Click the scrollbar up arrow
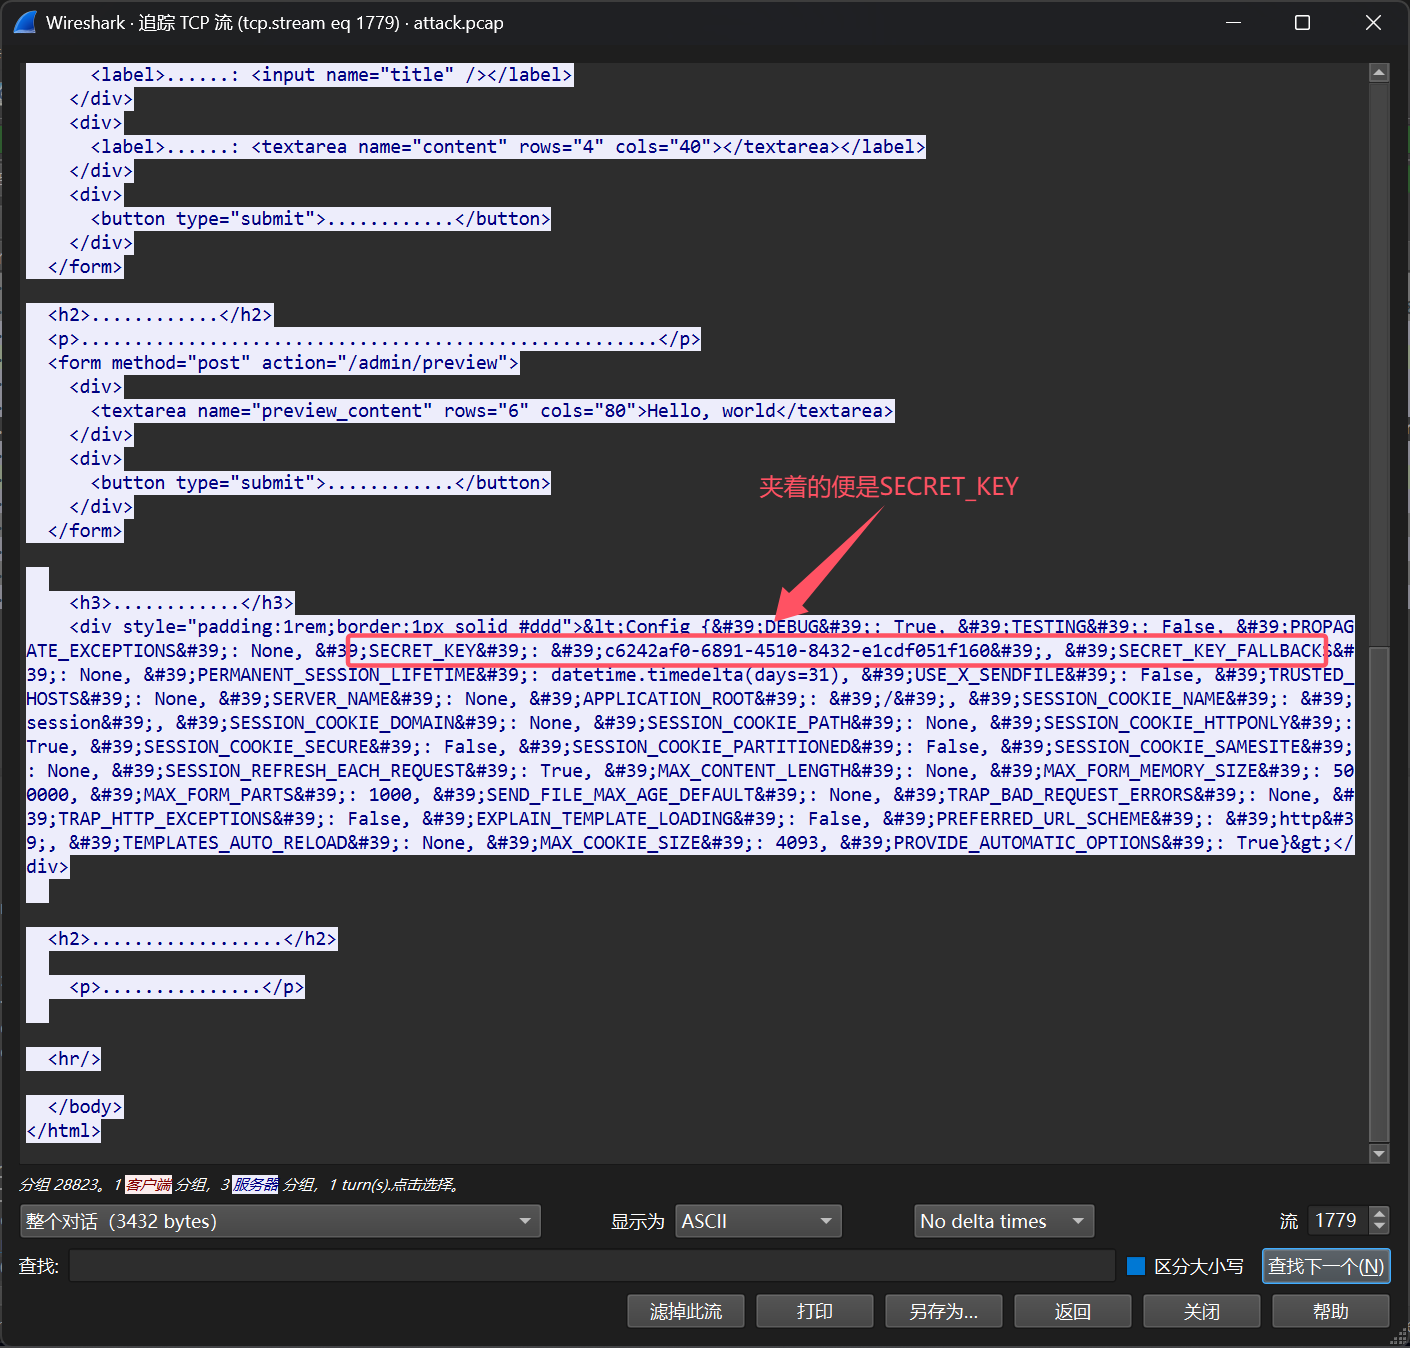Viewport: 1410px width, 1348px height. pos(1379,72)
